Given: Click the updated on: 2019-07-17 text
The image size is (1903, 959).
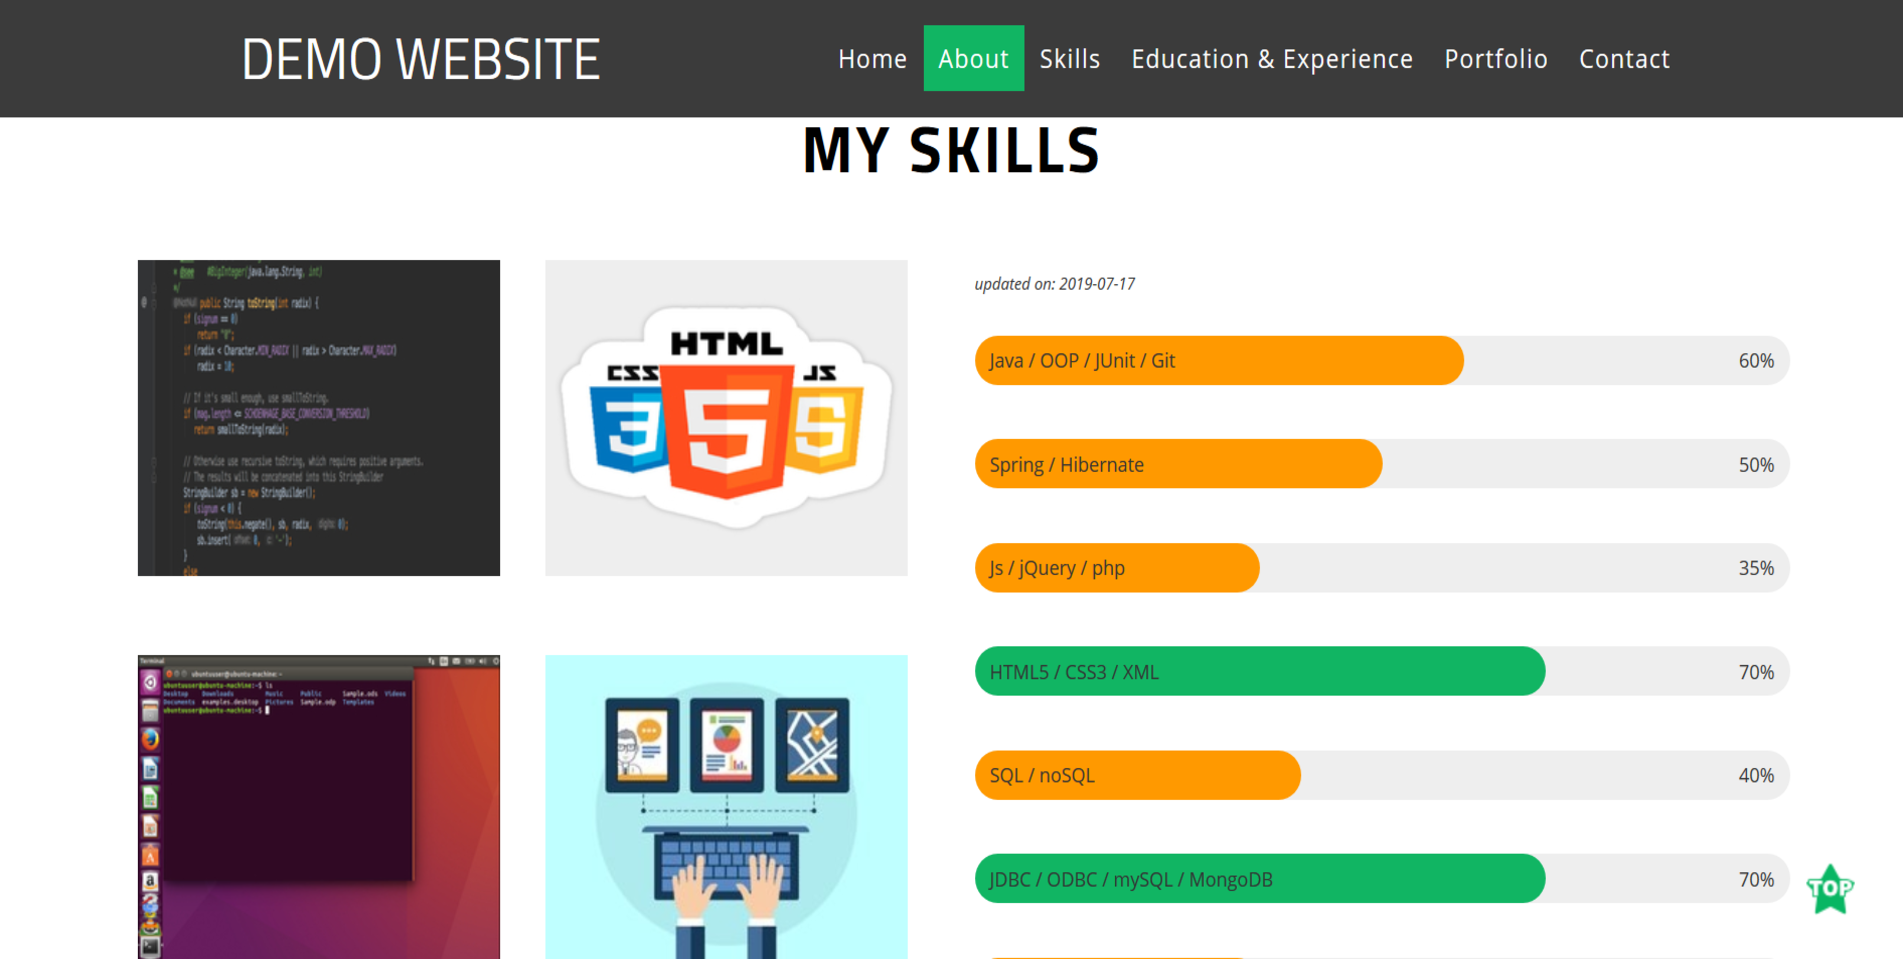Looking at the screenshot, I should tap(1054, 284).
